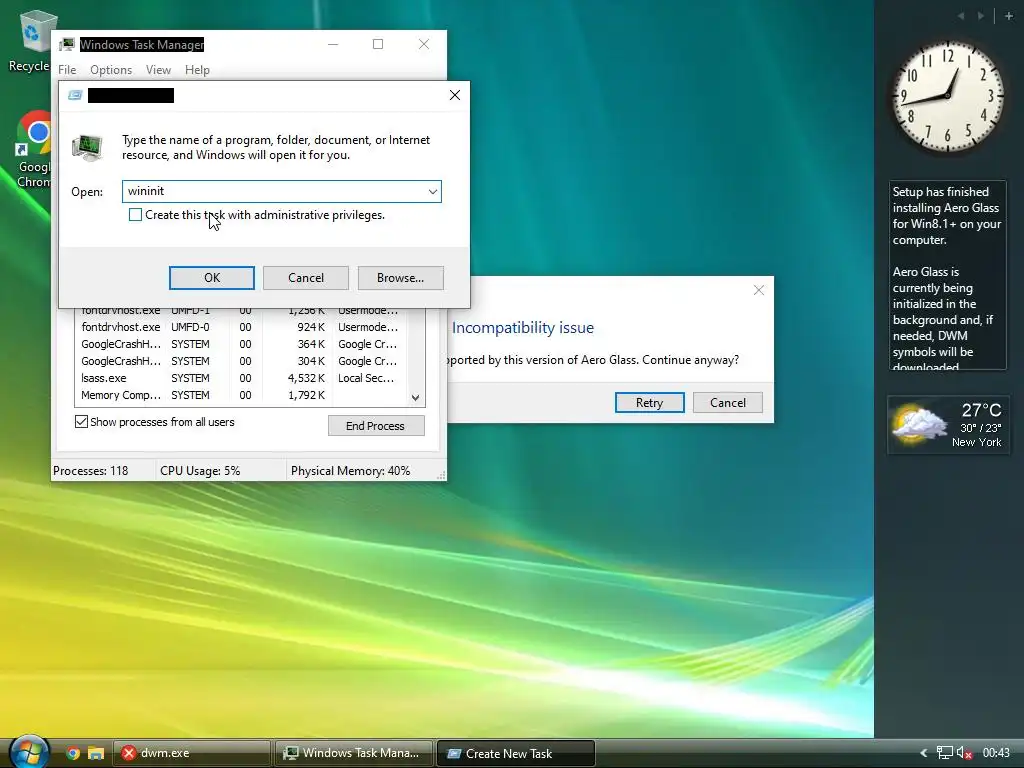Screen dimensions: 1024x768
Task: Minimize the Windows Task Manager window
Action: coord(333,44)
